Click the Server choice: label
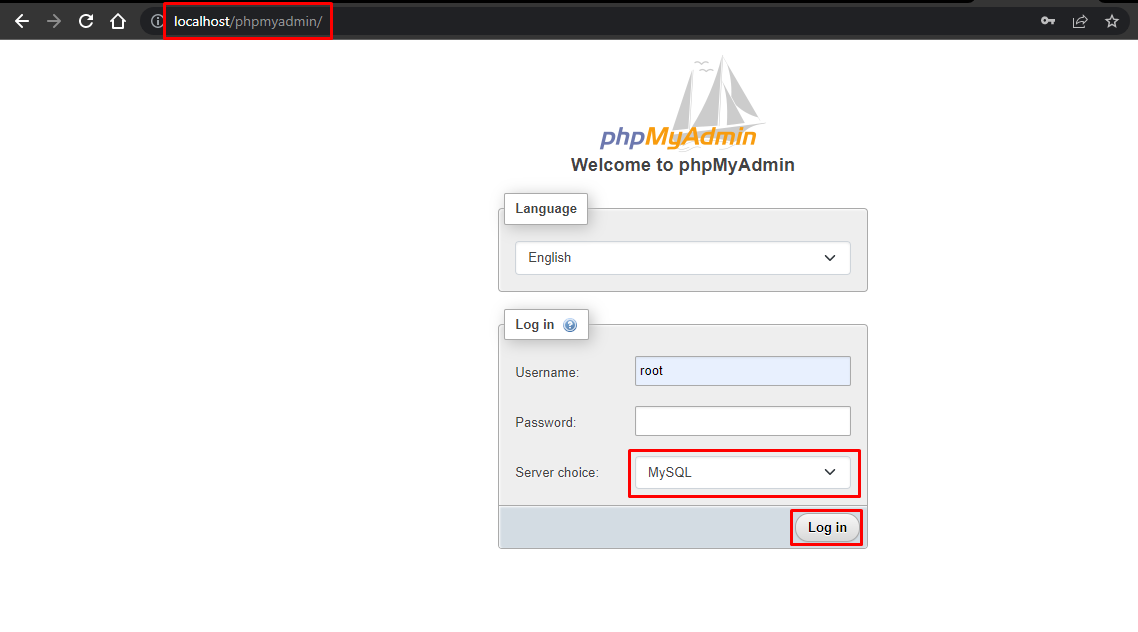1138x632 pixels. point(557,472)
